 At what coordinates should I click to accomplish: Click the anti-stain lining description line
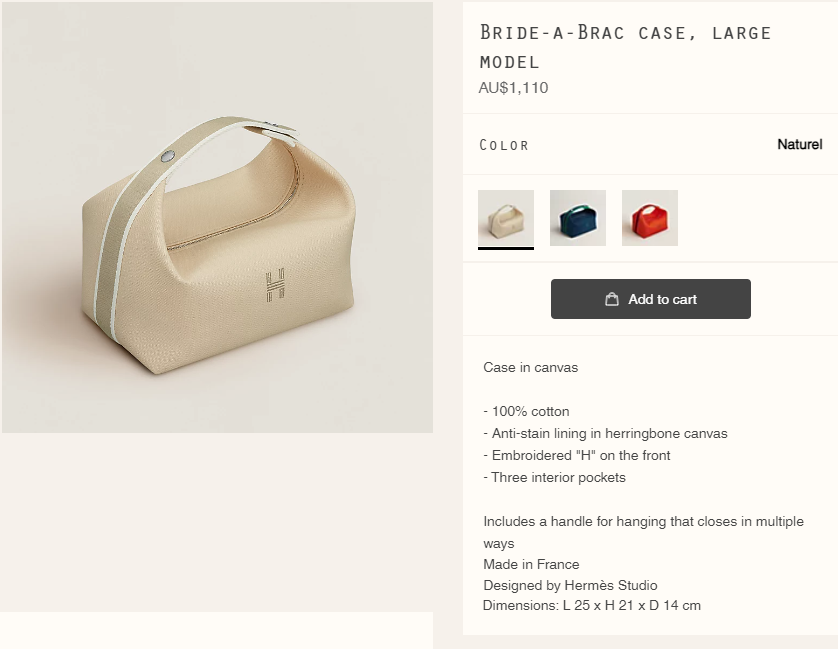click(605, 433)
